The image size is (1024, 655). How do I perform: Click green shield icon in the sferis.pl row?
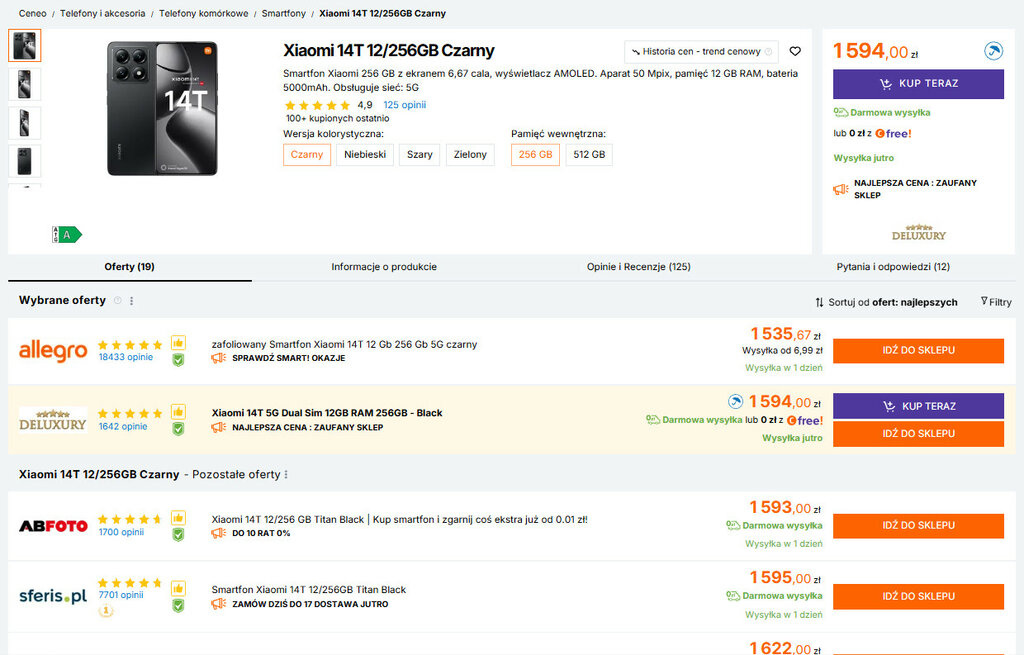(x=178, y=606)
